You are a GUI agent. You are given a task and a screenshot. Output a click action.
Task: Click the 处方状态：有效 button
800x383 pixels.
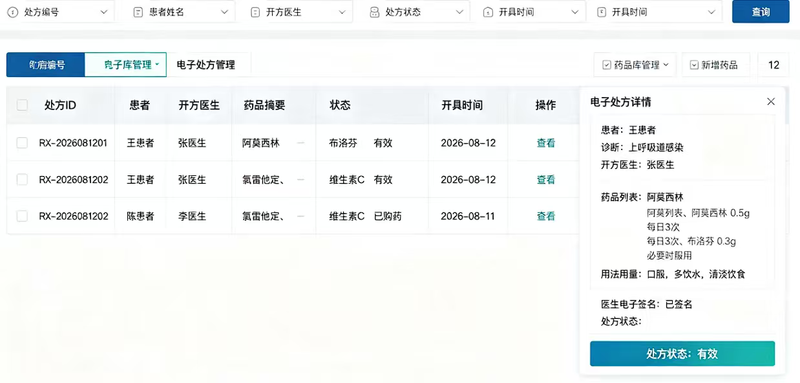tap(682, 354)
